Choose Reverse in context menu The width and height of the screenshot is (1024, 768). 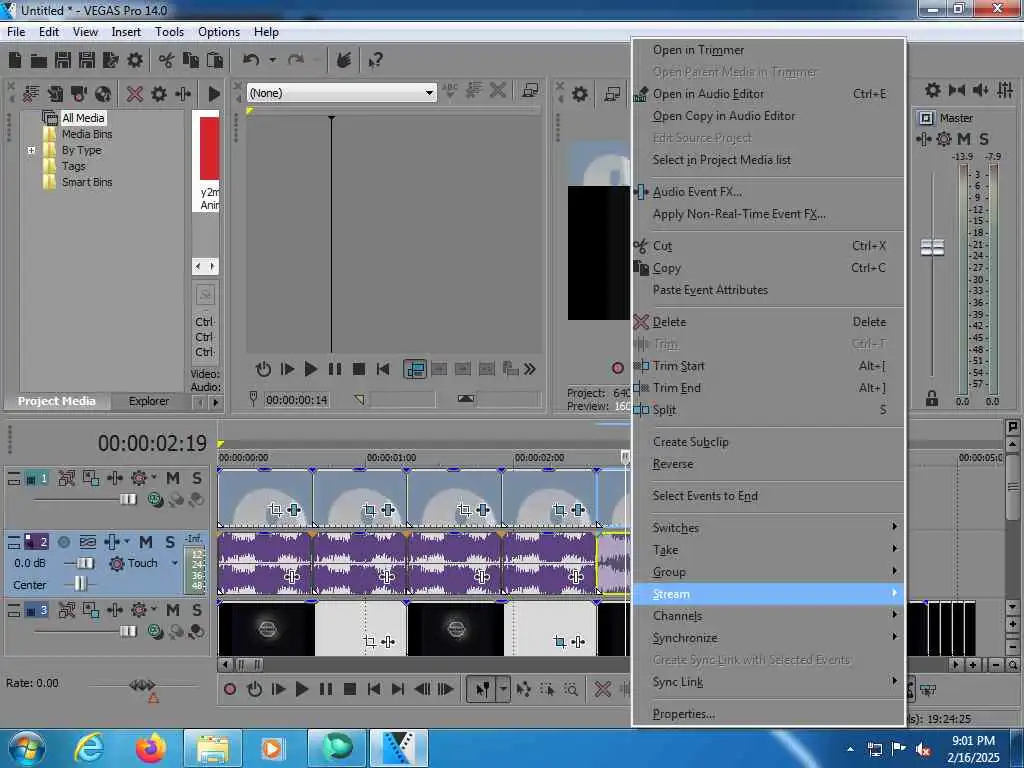click(x=769, y=464)
